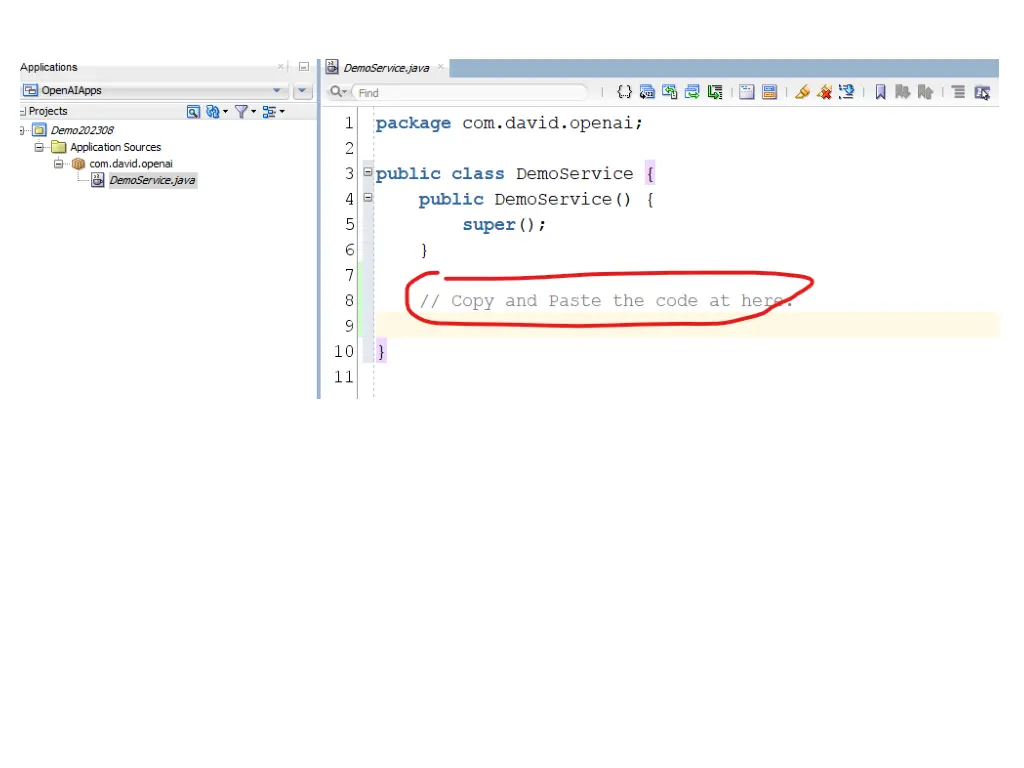Image resolution: width=1024 pixels, height=768 pixels.
Task: Collapse the Projects panel section
Action: coord(22,111)
